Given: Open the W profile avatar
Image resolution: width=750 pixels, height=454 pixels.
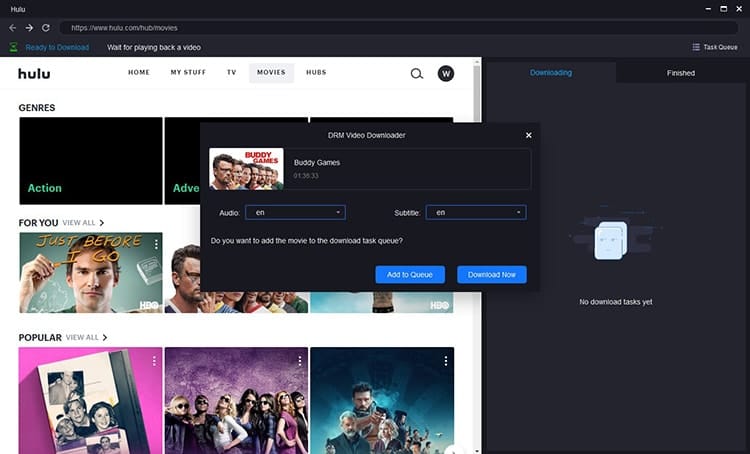Looking at the screenshot, I should tap(446, 73).
